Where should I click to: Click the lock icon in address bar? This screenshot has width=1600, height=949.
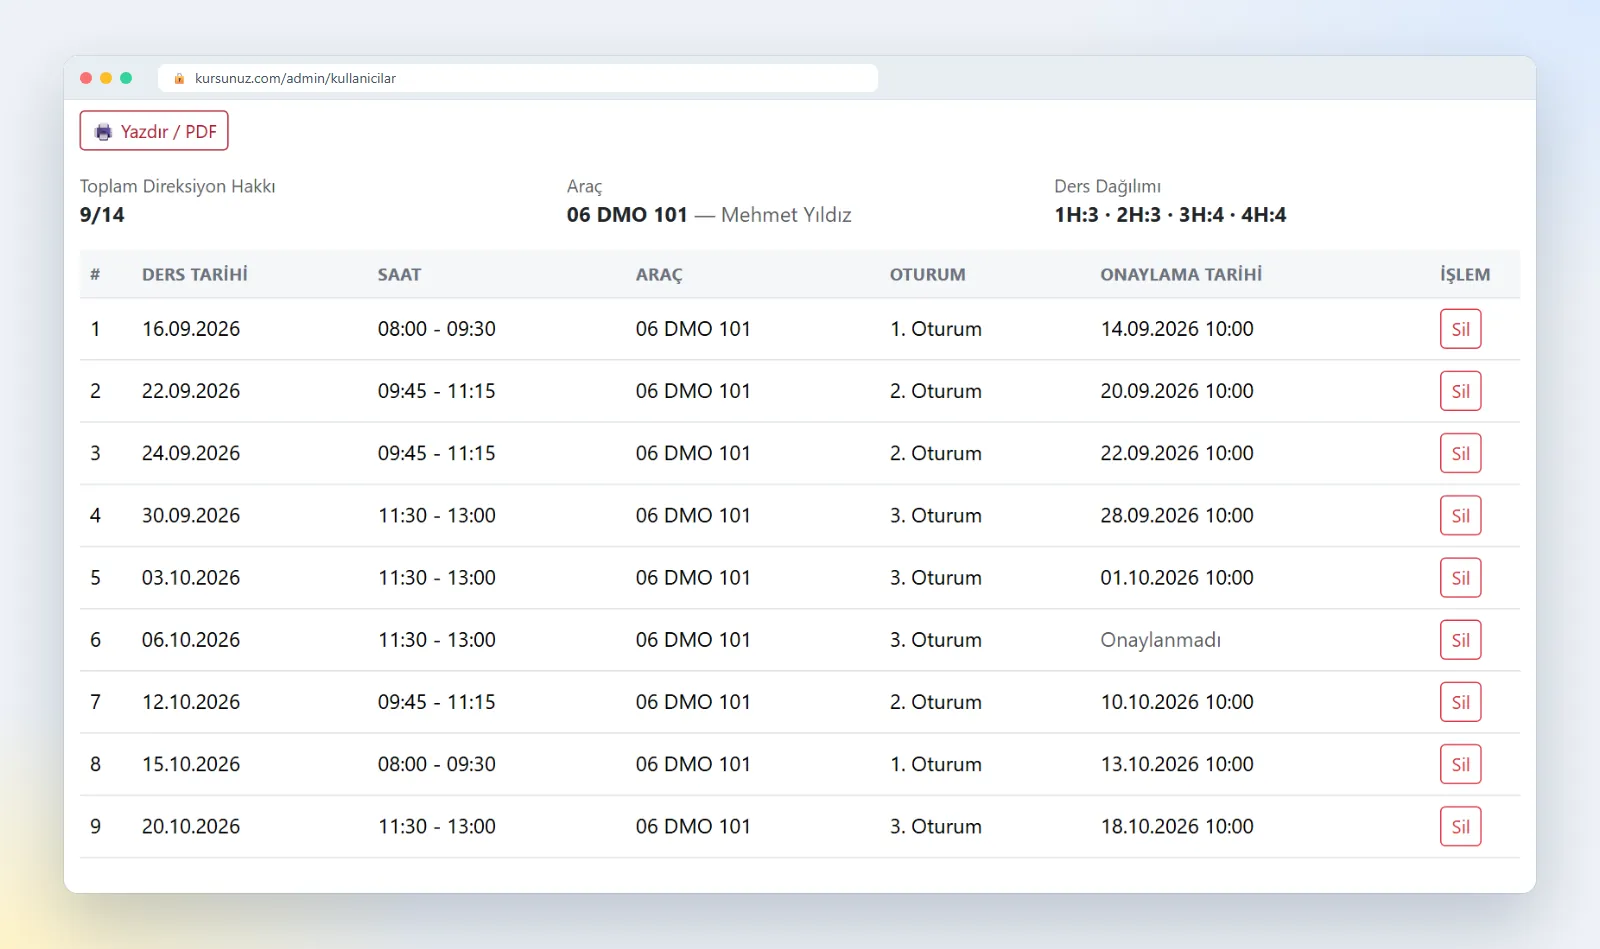[x=179, y=78]
